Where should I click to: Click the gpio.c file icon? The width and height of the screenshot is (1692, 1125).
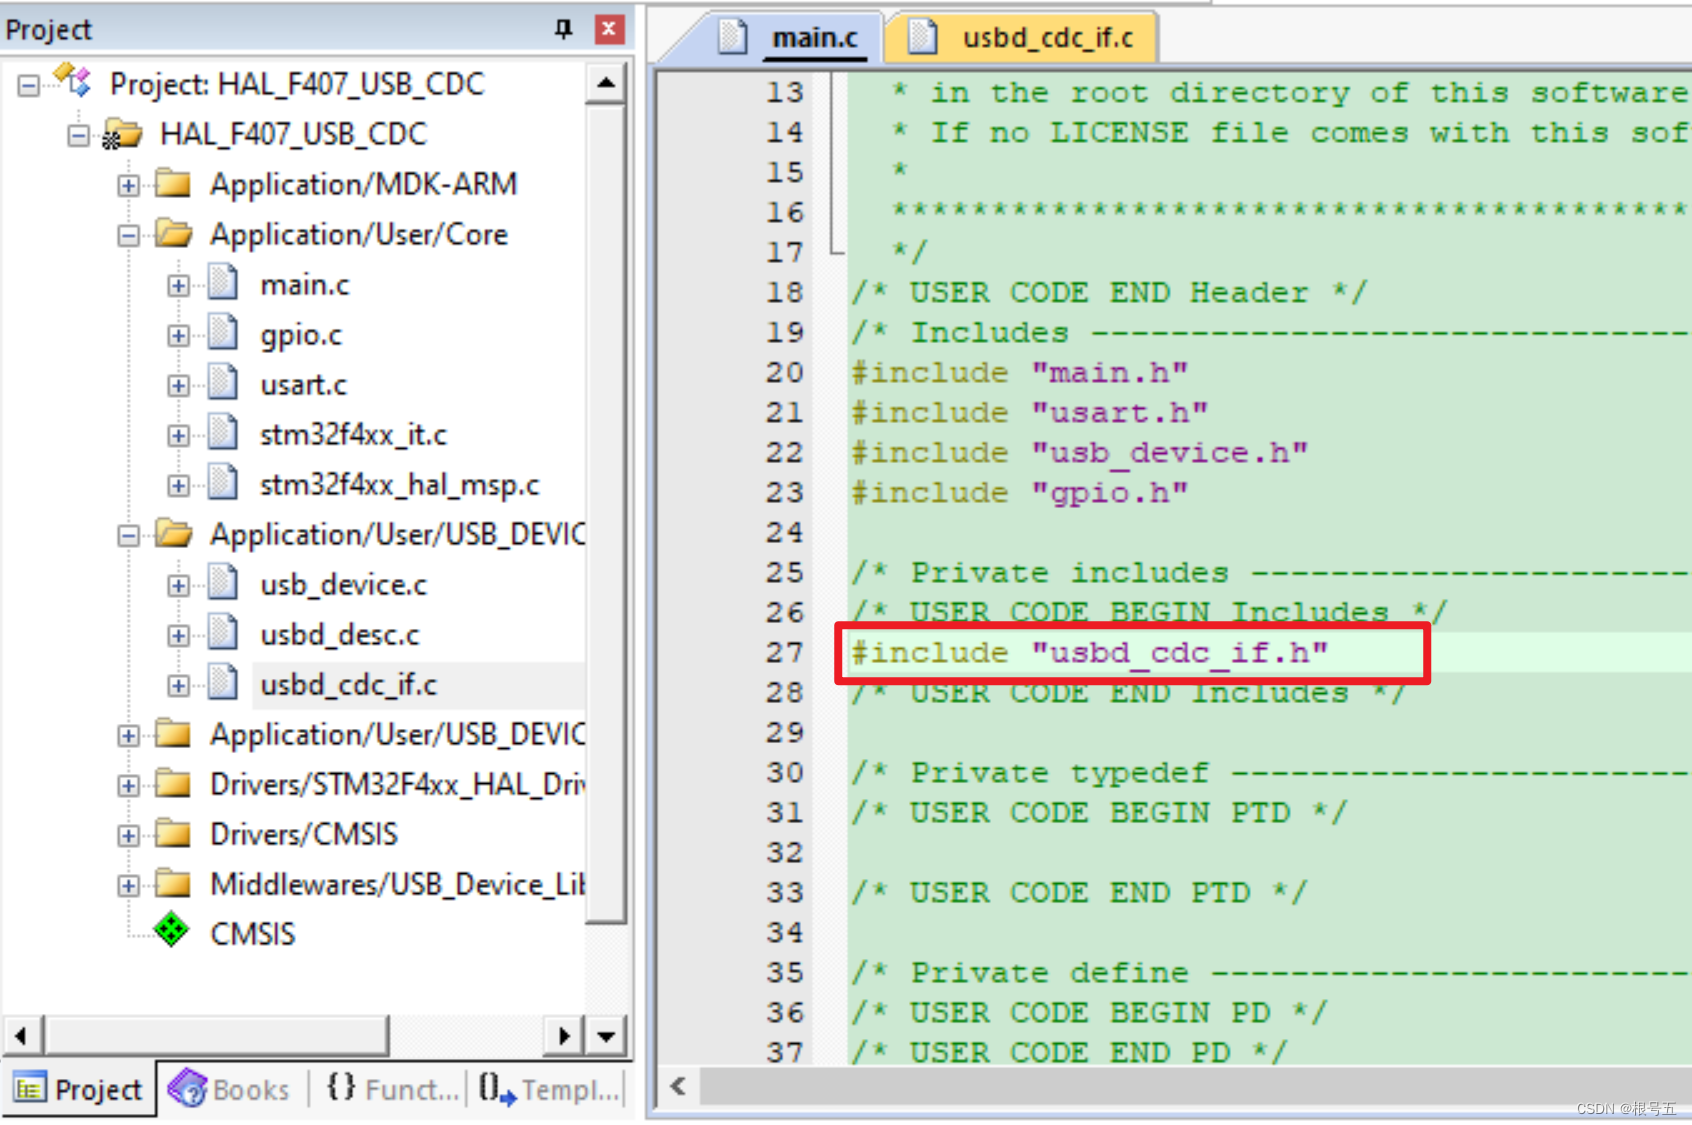click(x=223, y=333)
